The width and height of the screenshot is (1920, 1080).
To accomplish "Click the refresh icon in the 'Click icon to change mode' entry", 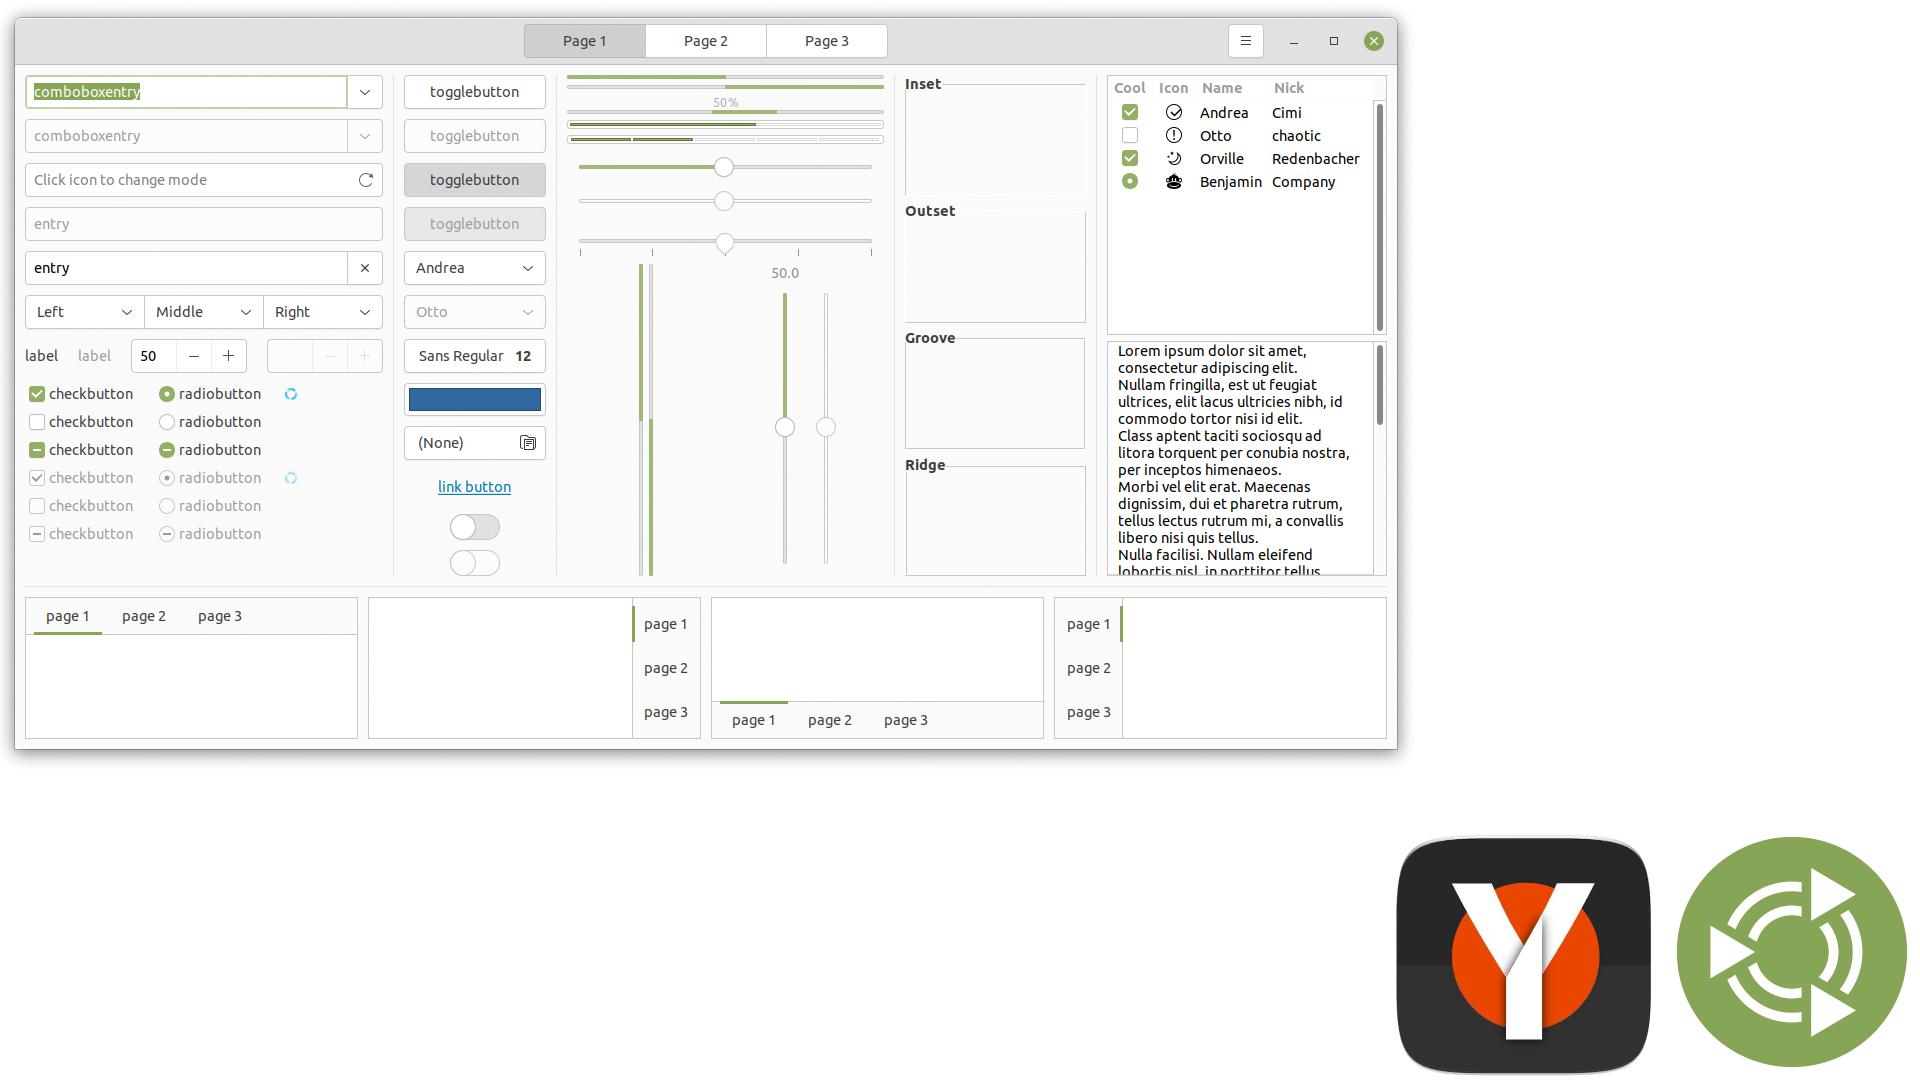I will [x=366, y=180].
